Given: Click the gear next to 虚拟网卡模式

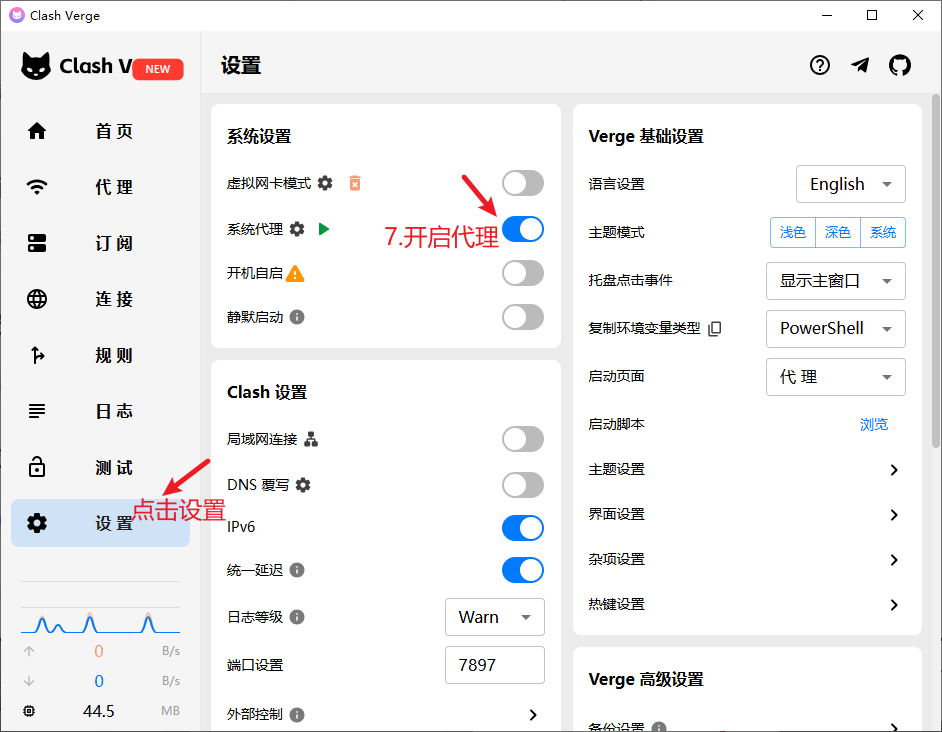Looking at the screenshot, I should coord(325,183).
